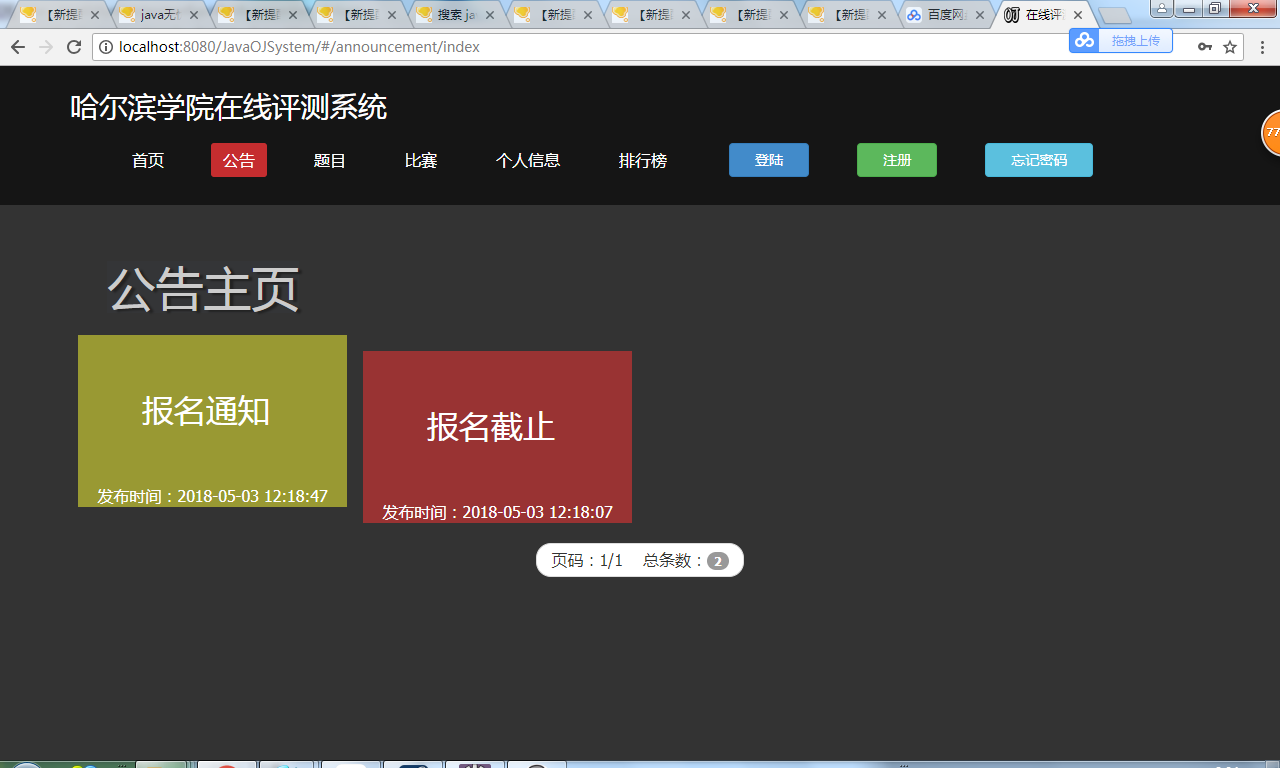Click the Baidu Netdisk upload icon
Screen dimensions: 1280x768
(x=1083, y=41)
